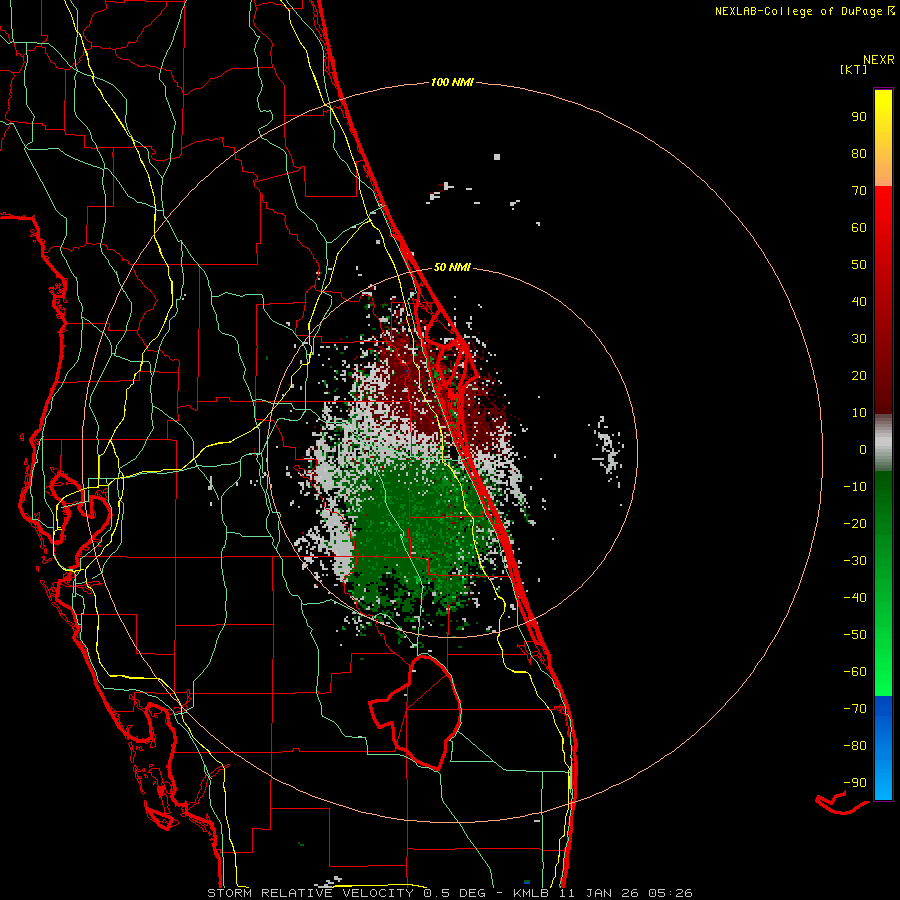900x900 pixels.
Task: Select the -60 value on velocity scale
Action: click(x=855, y=672)
